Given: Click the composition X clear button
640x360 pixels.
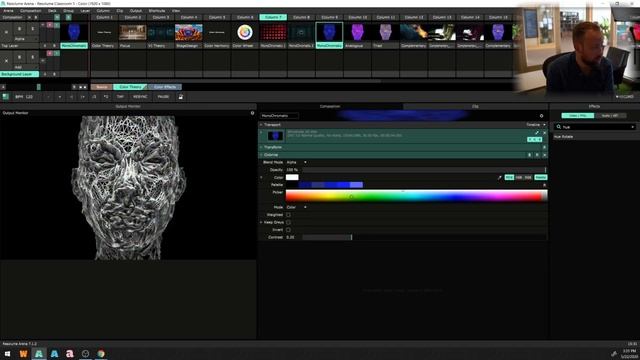Looking at the screenshot, I should (x=29, y=18).
